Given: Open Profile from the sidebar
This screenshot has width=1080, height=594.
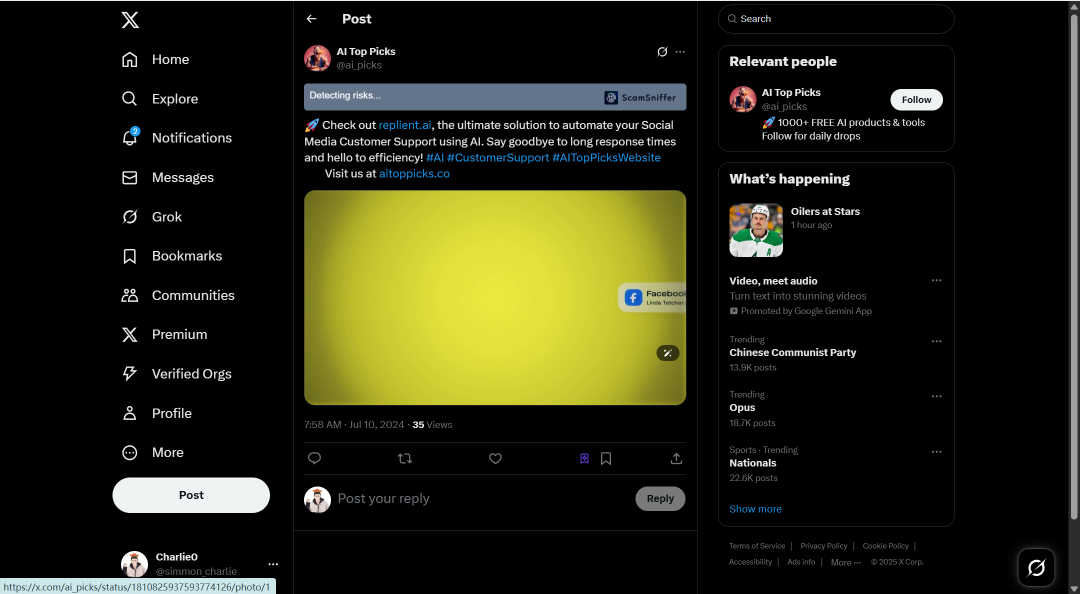Looking at the screenshot, I should click(x=156, y=413).
